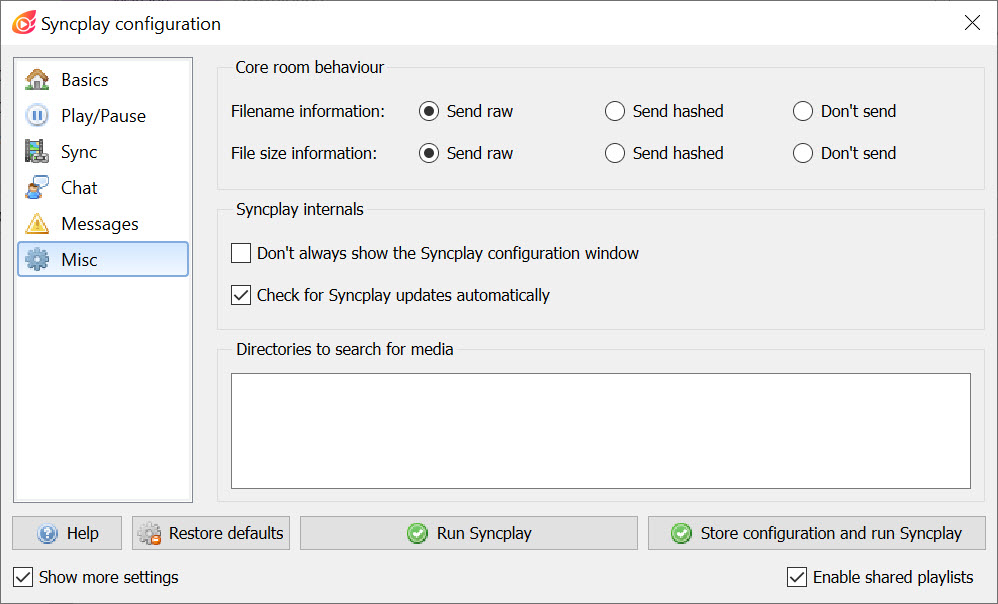This screenshot has height=604, width=998.
Task: Switch to the Play/Pause settings tab
Action: (x=103, y=116)
